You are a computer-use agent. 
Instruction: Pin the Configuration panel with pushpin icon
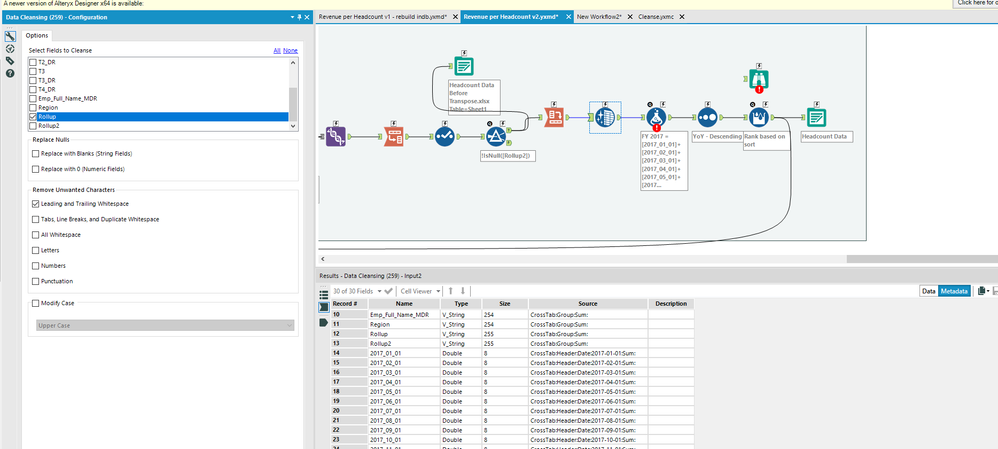300,17
